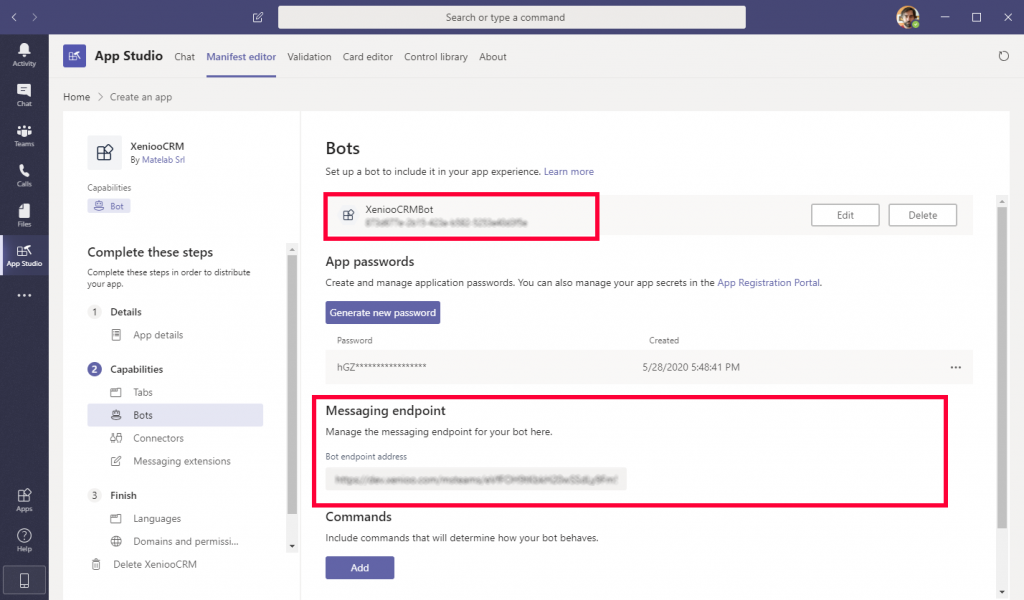Click the main content scrollbar thumb
The image size is (1024, 600).
(x=1002, y=367)
